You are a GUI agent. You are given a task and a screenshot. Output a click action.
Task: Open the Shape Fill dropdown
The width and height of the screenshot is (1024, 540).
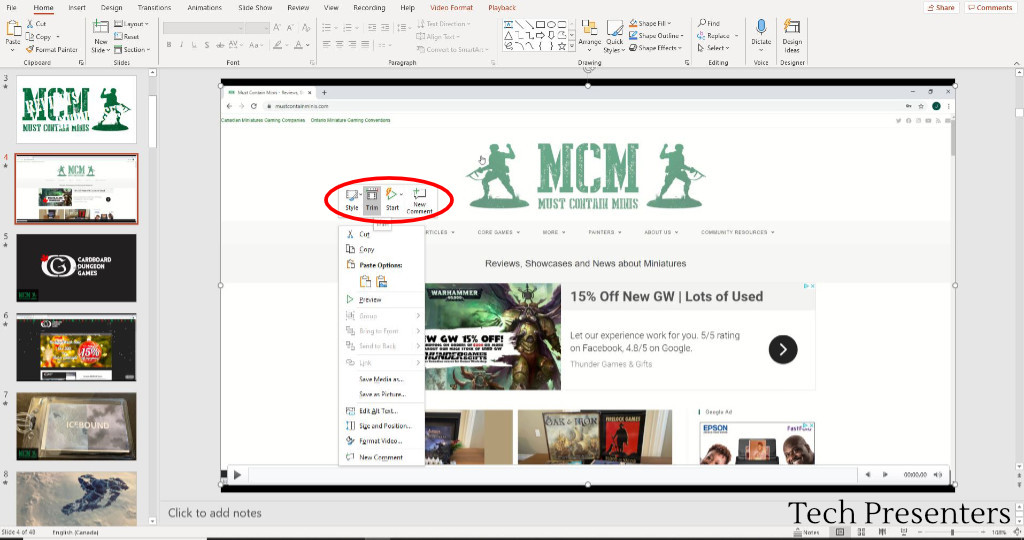tap(650, 24)
